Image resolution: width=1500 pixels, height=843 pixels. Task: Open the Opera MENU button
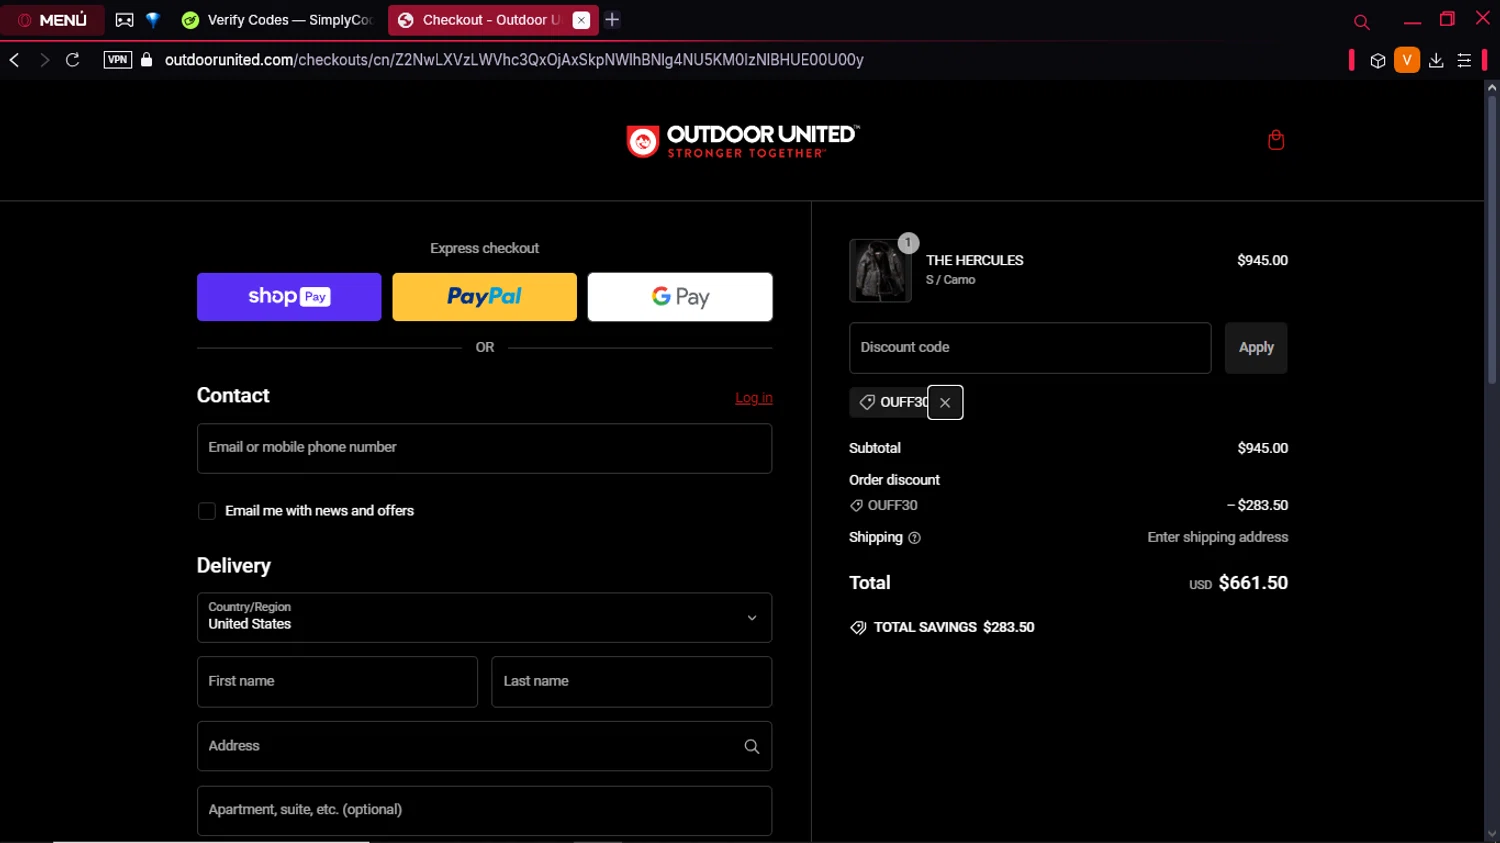pyautogui.click(x=52, y=20)
